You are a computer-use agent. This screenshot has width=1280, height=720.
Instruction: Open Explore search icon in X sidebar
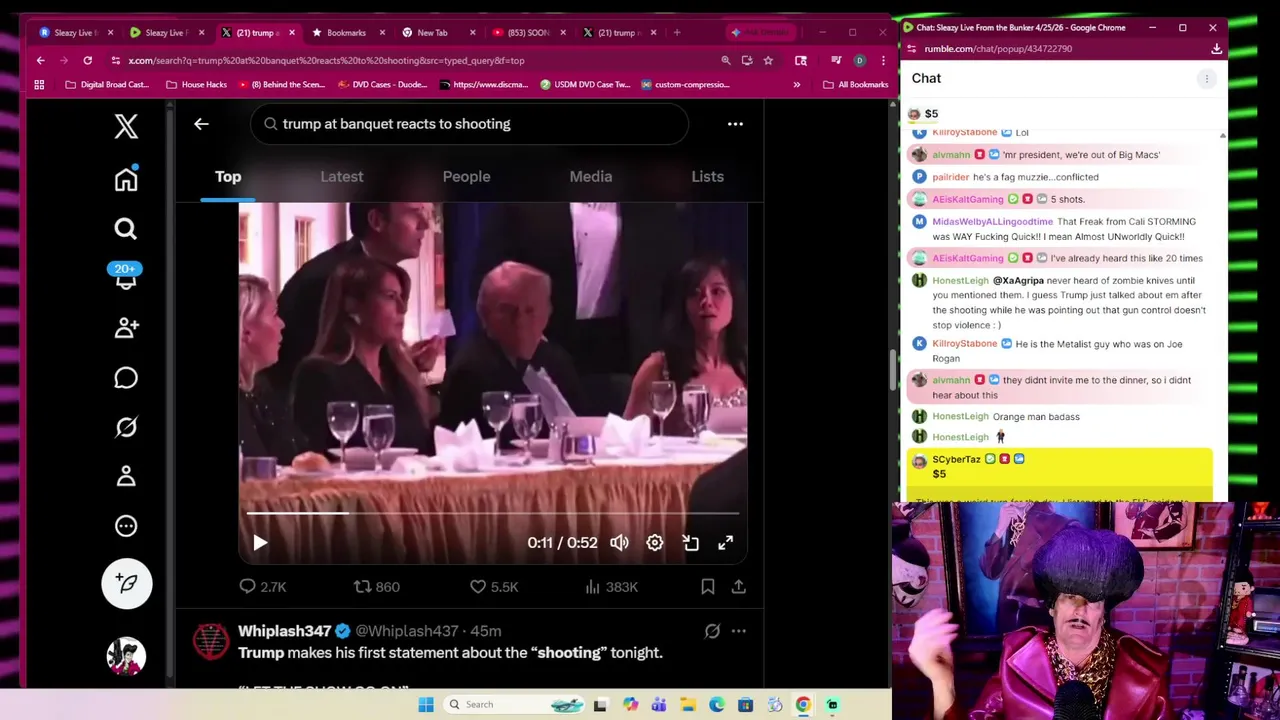pyautogui.click(x=126, y=229)
